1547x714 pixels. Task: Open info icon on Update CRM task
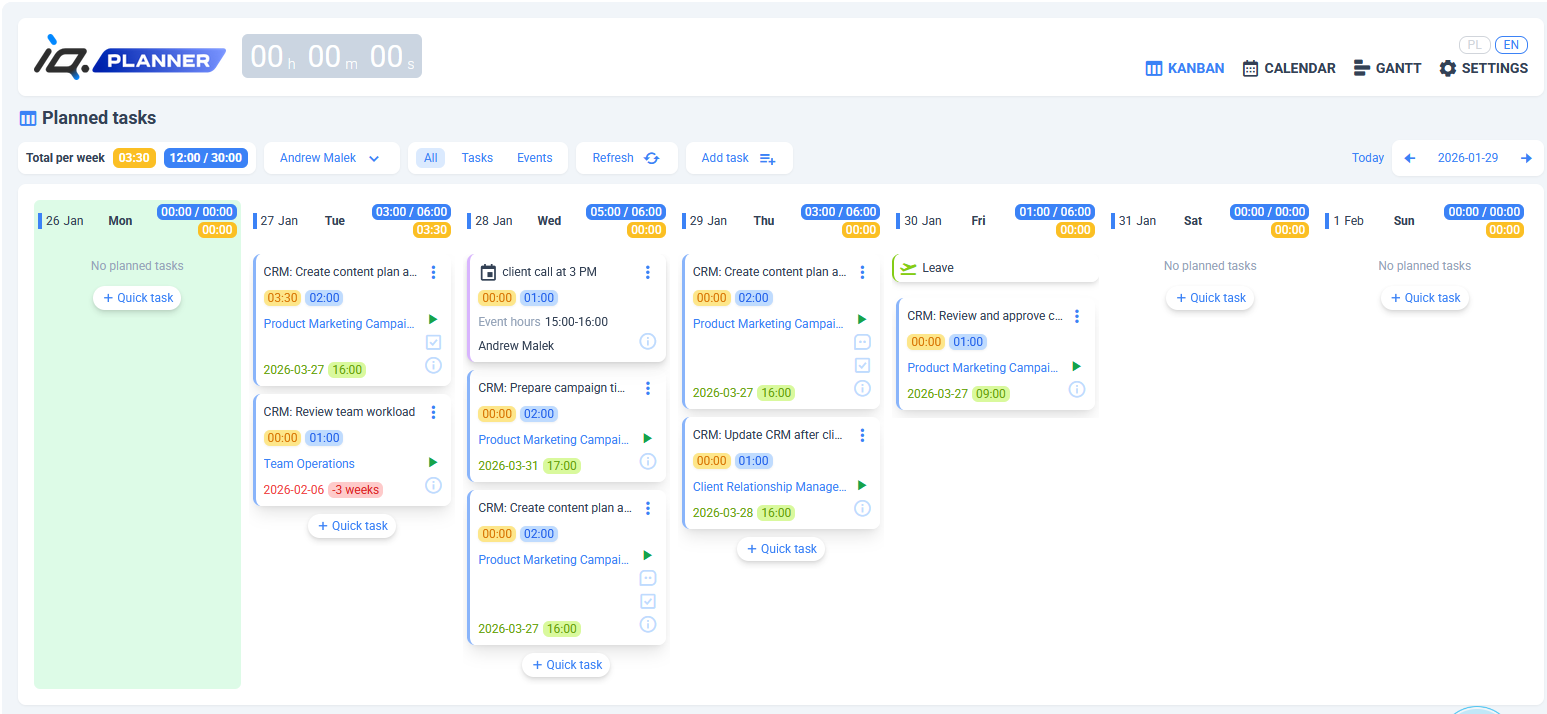pos(862,509)
